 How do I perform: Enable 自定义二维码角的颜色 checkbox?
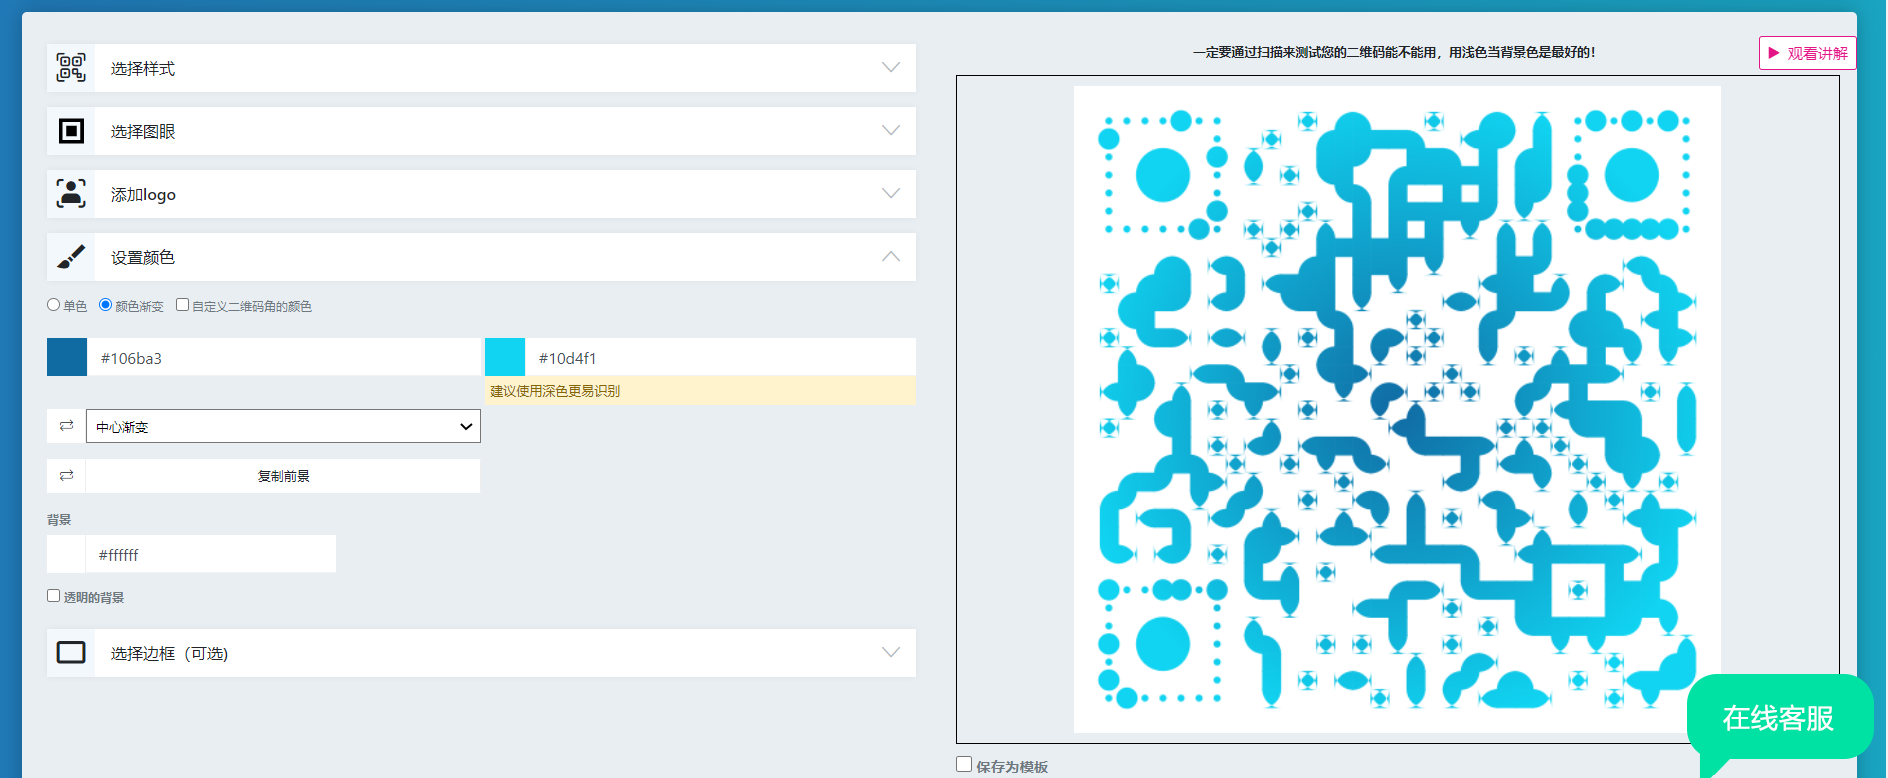coord(182,305)
